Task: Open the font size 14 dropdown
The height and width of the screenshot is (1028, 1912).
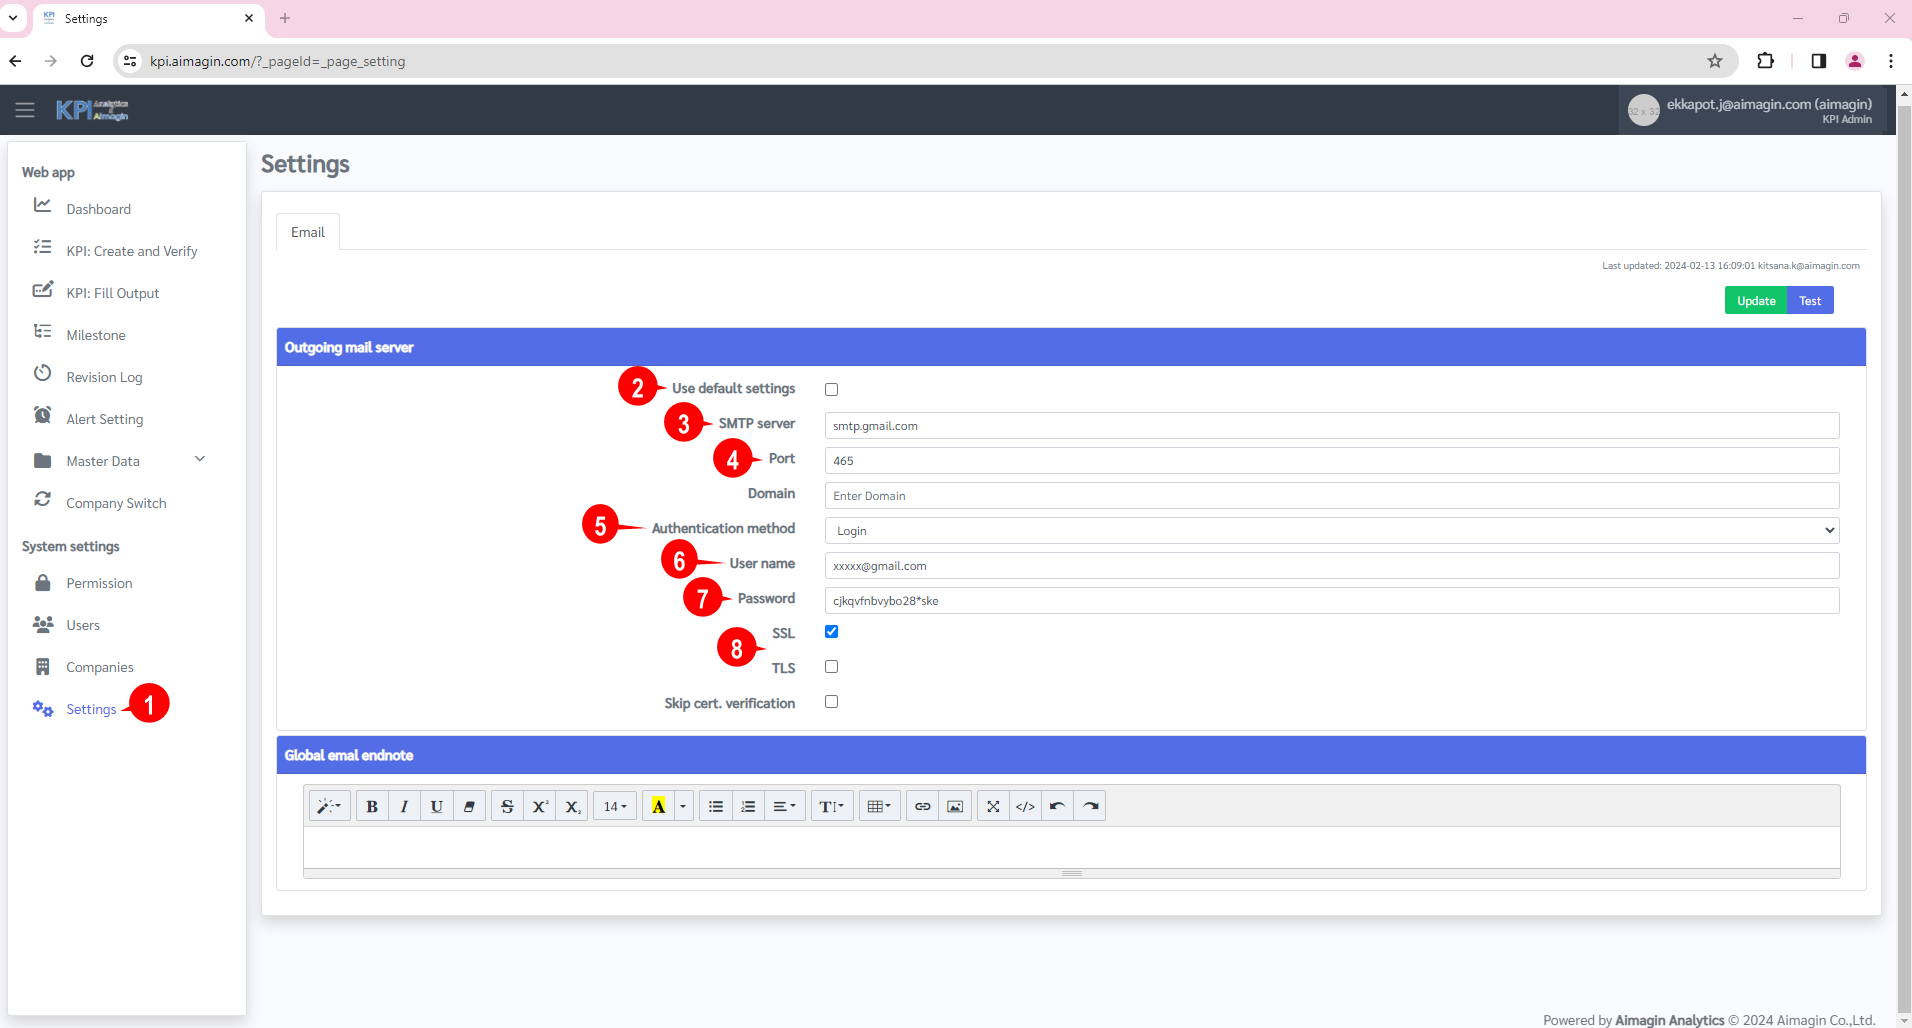Action: tap(614, 807)
